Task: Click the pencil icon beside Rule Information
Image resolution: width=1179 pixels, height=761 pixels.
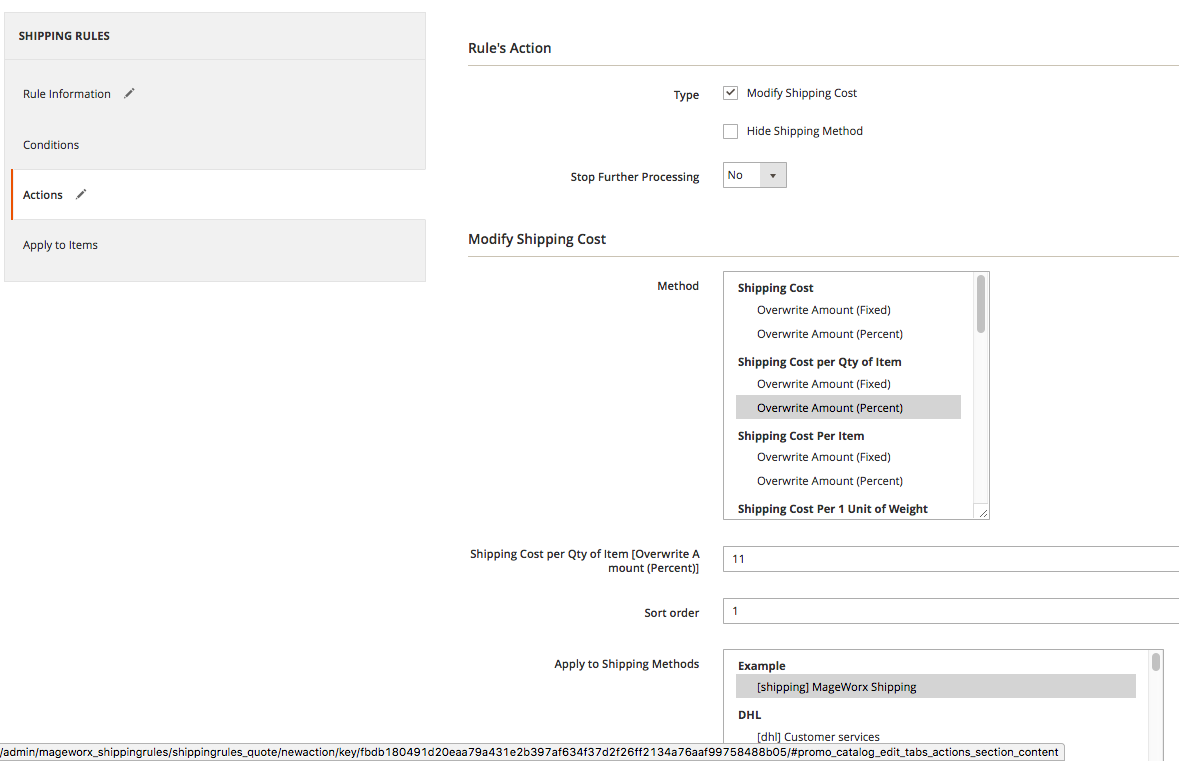Action: [129, 93]
